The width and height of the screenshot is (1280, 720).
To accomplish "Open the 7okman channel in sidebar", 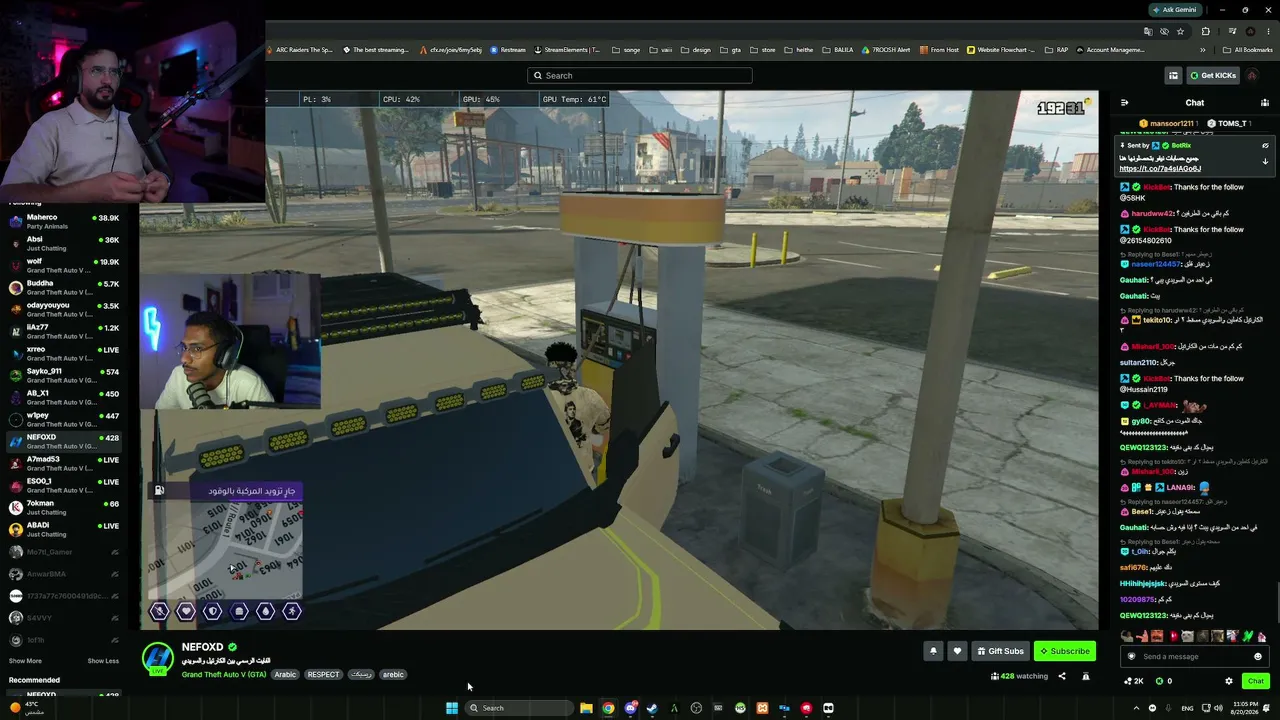I will (x=63, y=507).
